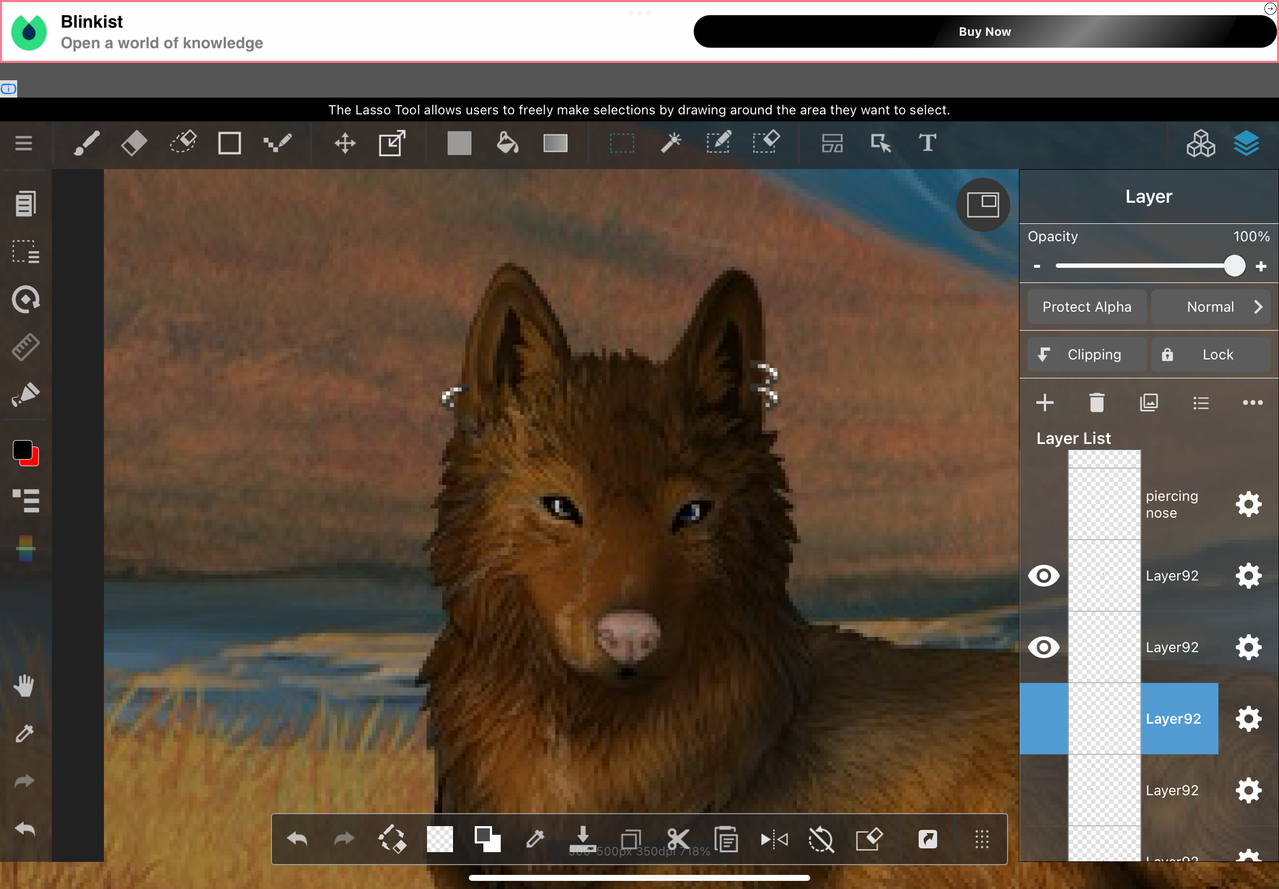Open the navigator window icon on canvas
1279x889 pixels.
pyautogui.click(x=983, y=205)
